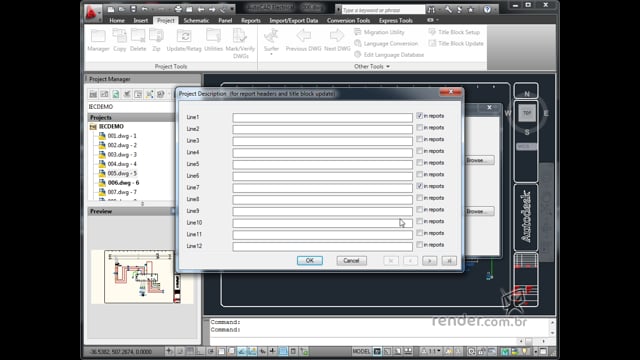Uncheck 'in reports' for Line7

point(420,186)
